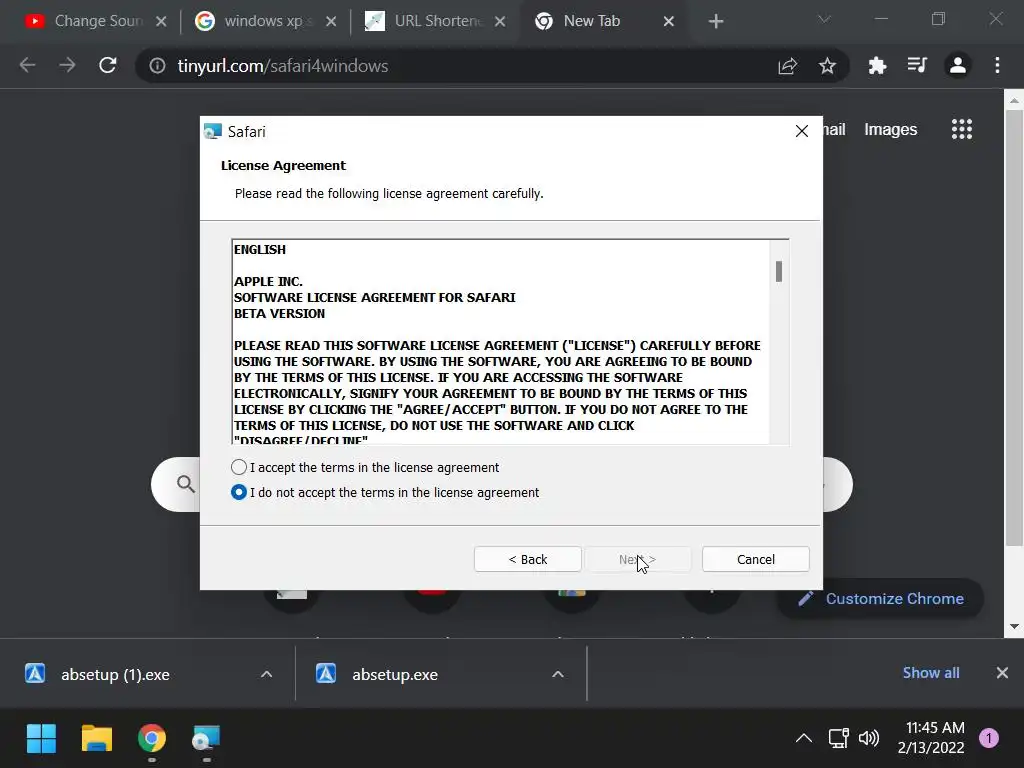Reload the current page
Viewport: 1024px width, 768px height.
pyautogui.click(x=108, y=65)
